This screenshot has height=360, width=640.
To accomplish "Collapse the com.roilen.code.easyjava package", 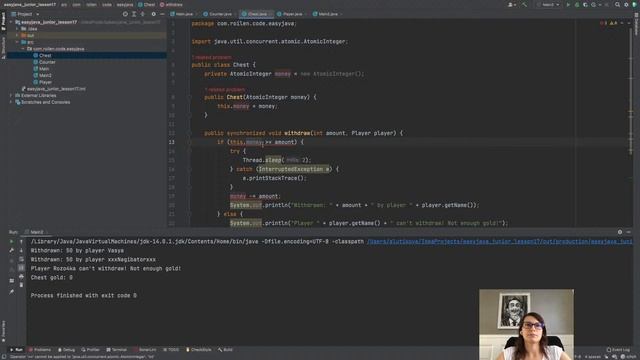I will tap(23, 49).
